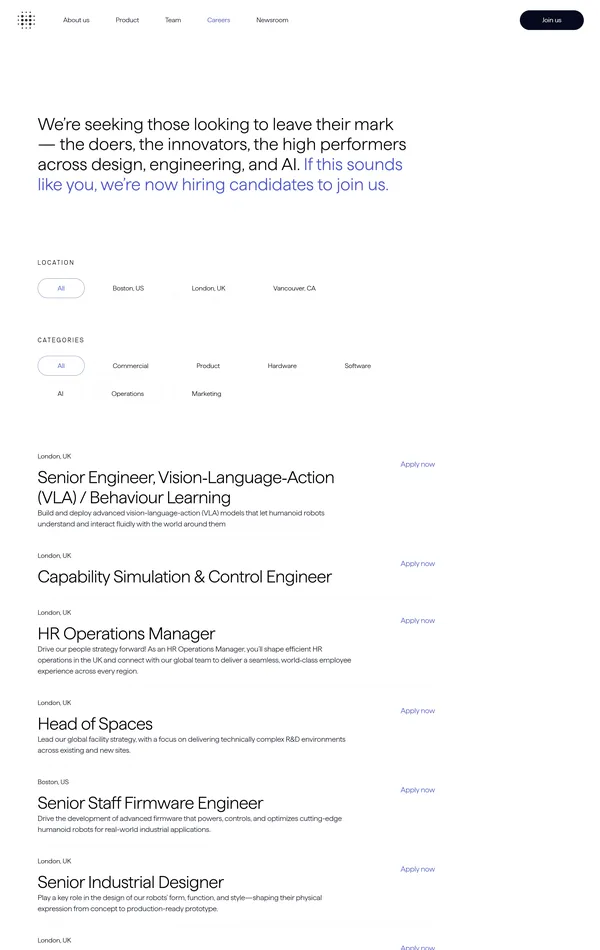The height and width of the screenshot is (950, 600).
Task: Apply now for HR Operations Manager
Action: tap(417, 620)
